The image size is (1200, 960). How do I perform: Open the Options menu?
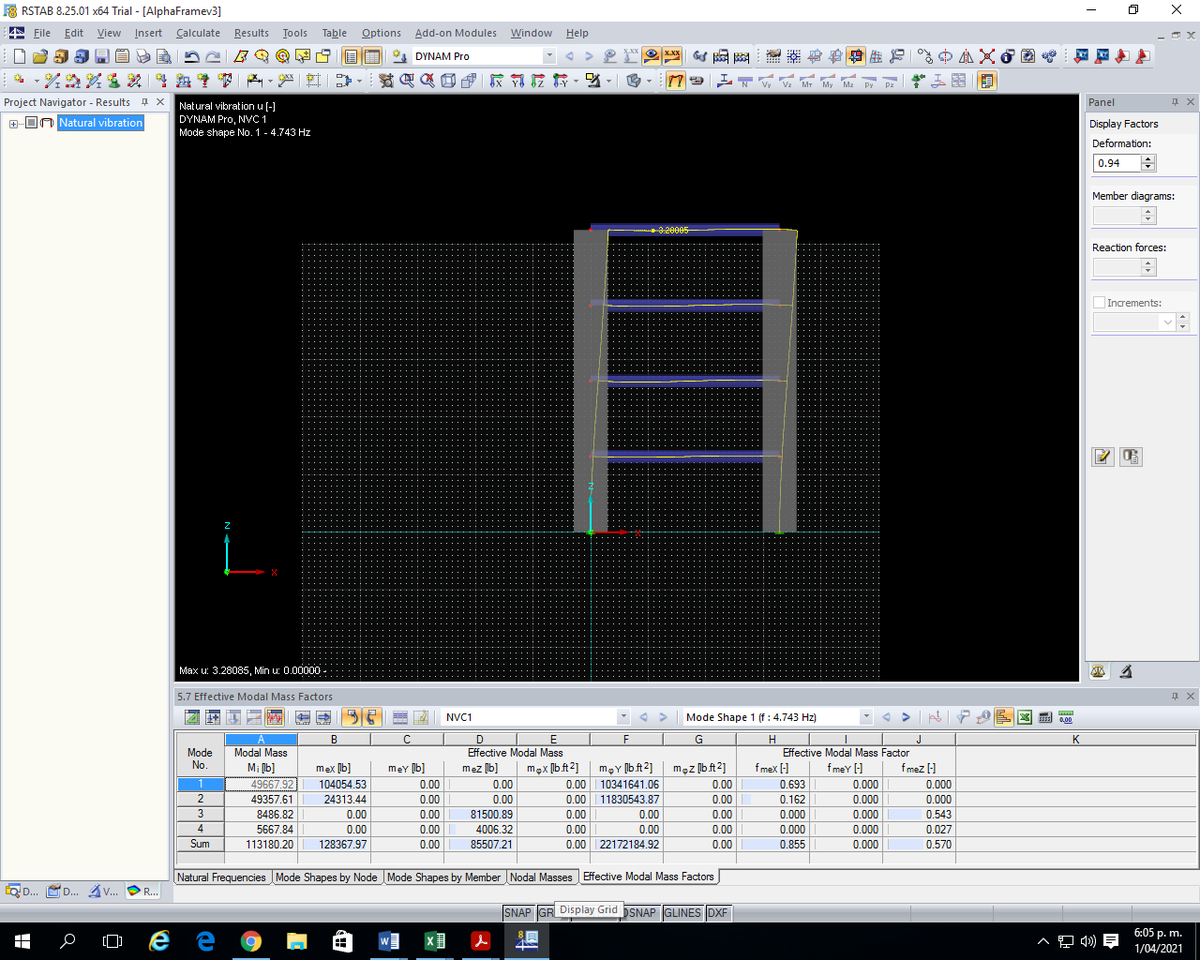[381, 33]
